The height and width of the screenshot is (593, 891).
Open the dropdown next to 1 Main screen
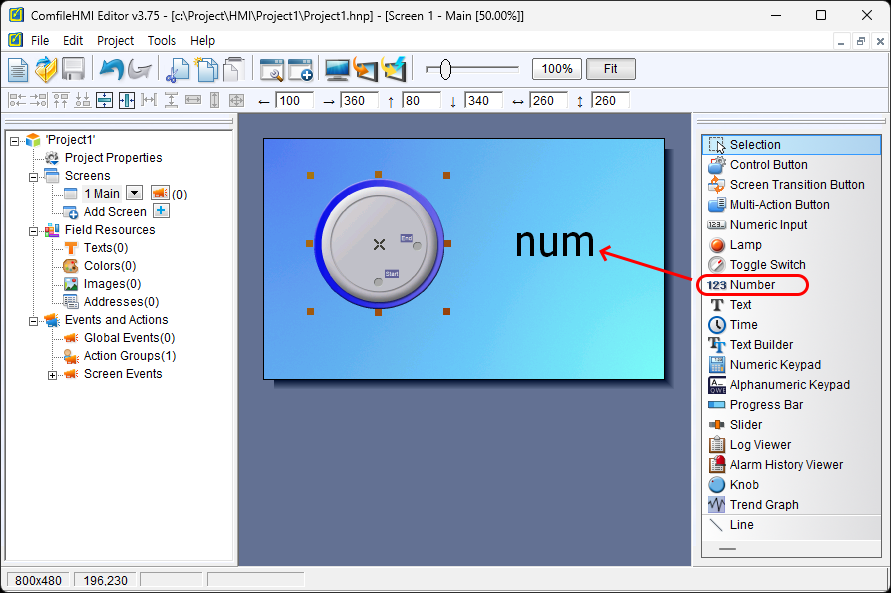[x=134, y=193]
